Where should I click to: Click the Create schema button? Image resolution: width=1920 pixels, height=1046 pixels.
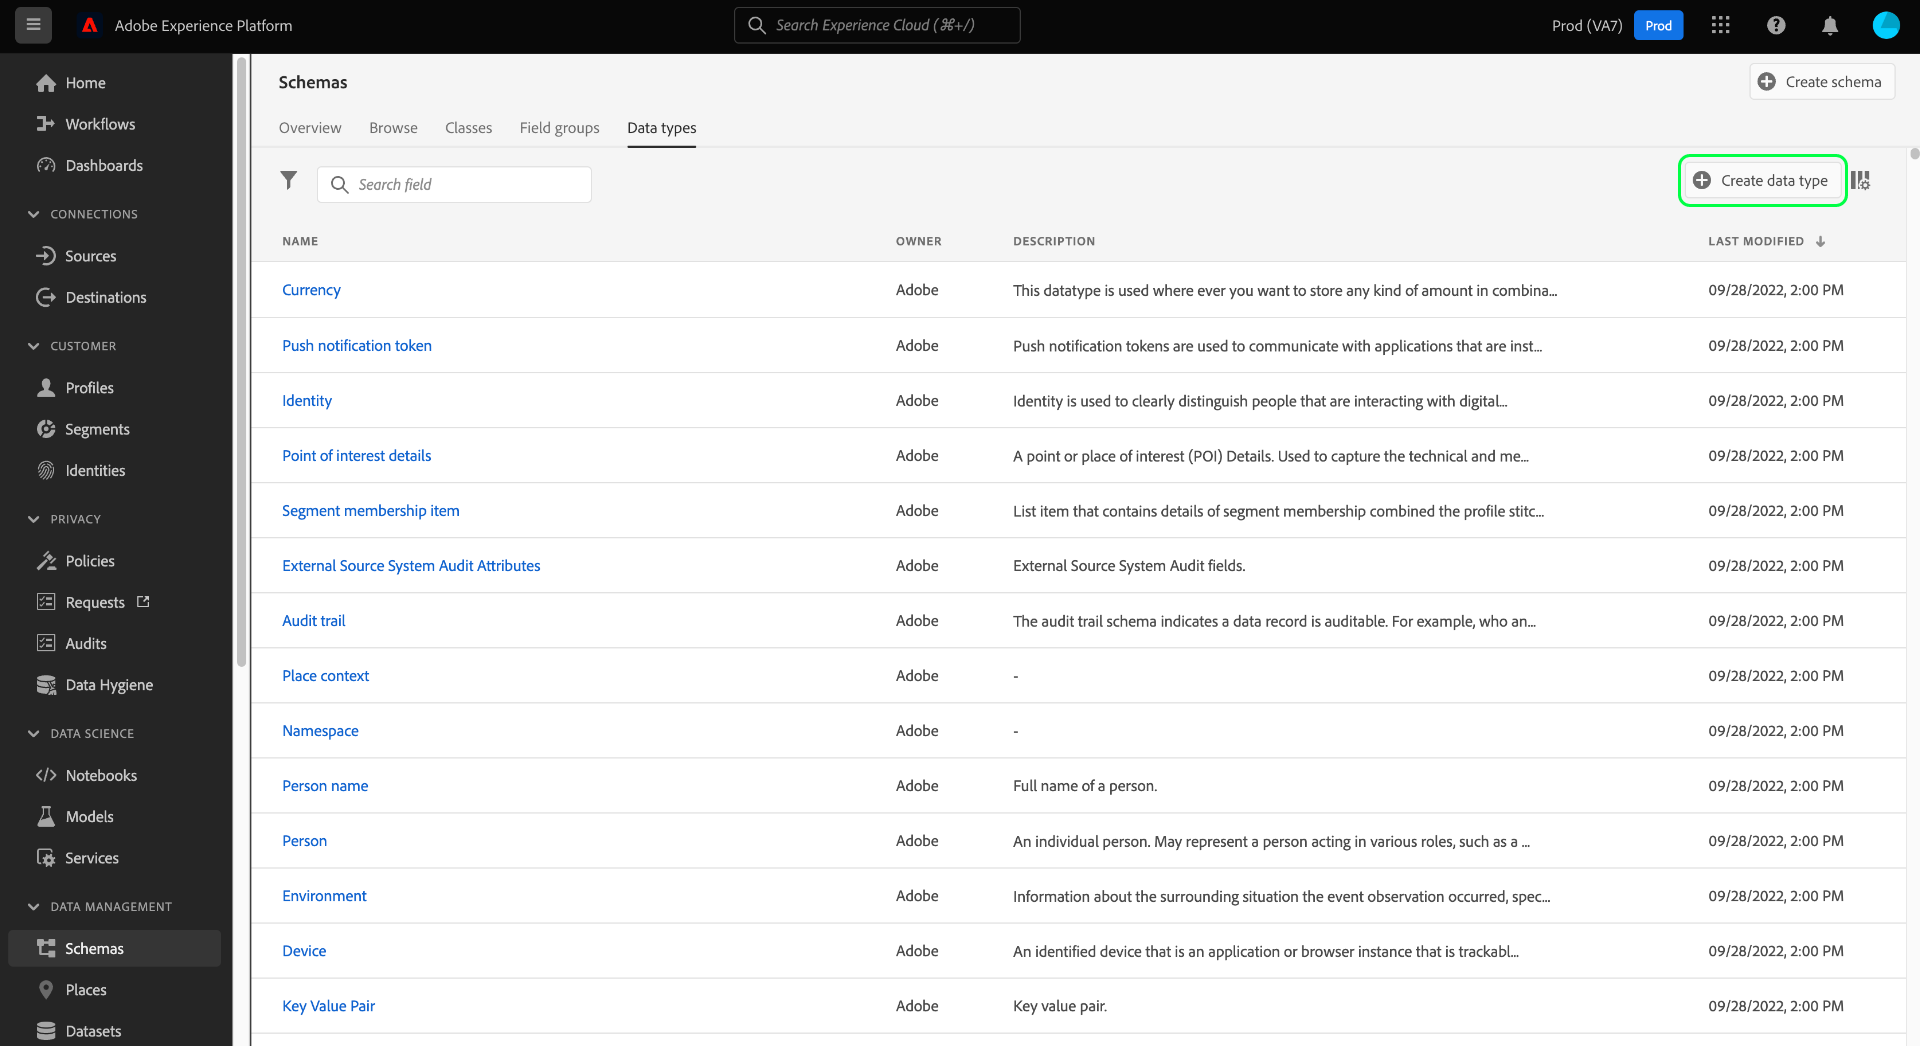(x=1821, y=82)
